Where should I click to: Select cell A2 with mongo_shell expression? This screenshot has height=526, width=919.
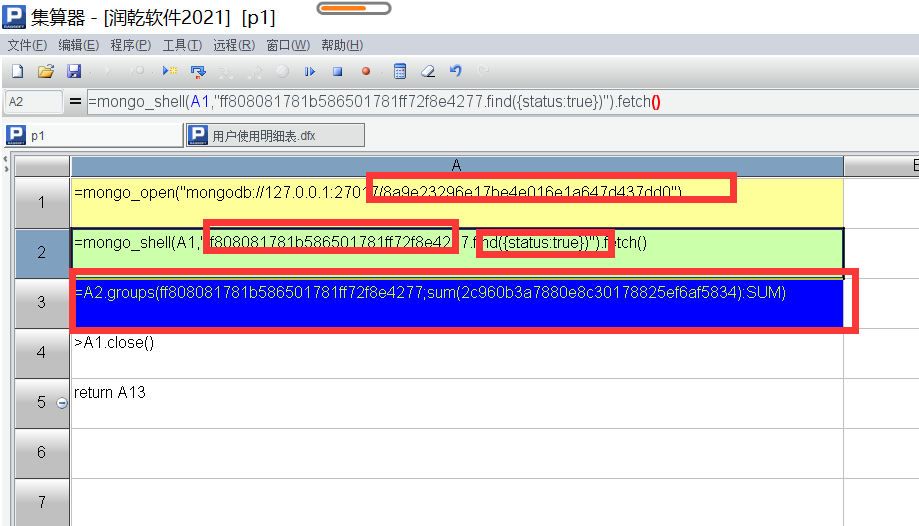[x=457, y=253]
